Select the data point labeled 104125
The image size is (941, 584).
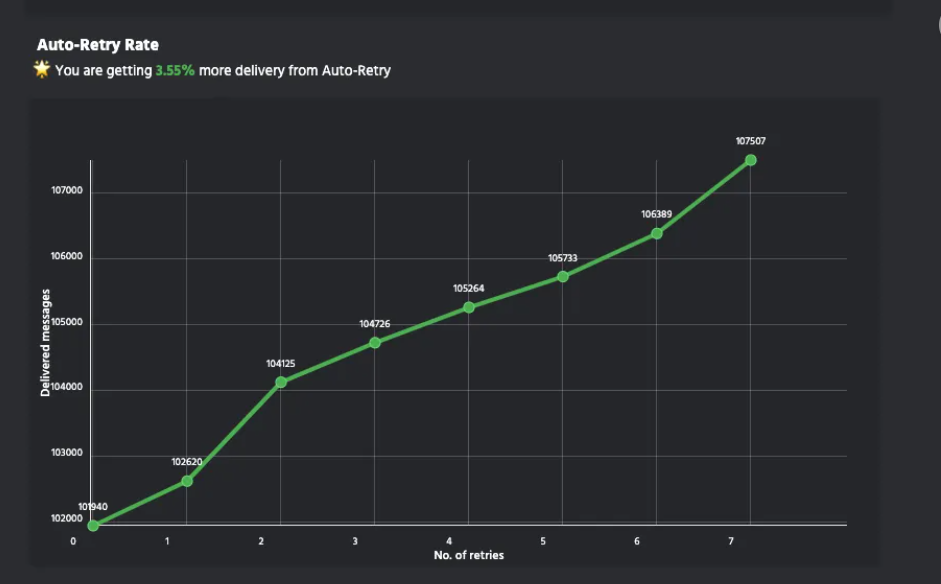(281, 382)
